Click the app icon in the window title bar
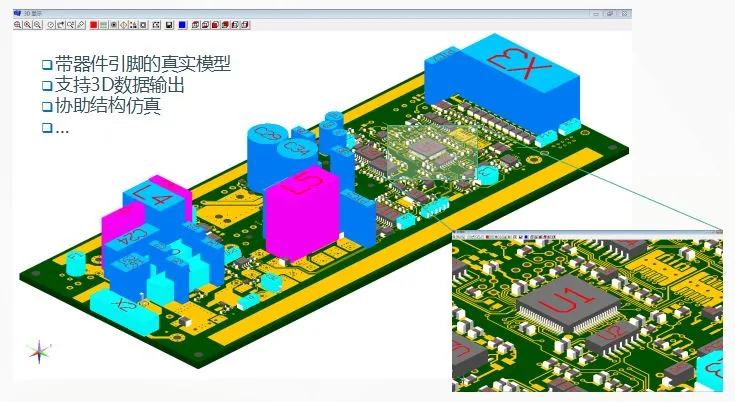Viewport: 735px width, 402px height. tap(16, 13)
